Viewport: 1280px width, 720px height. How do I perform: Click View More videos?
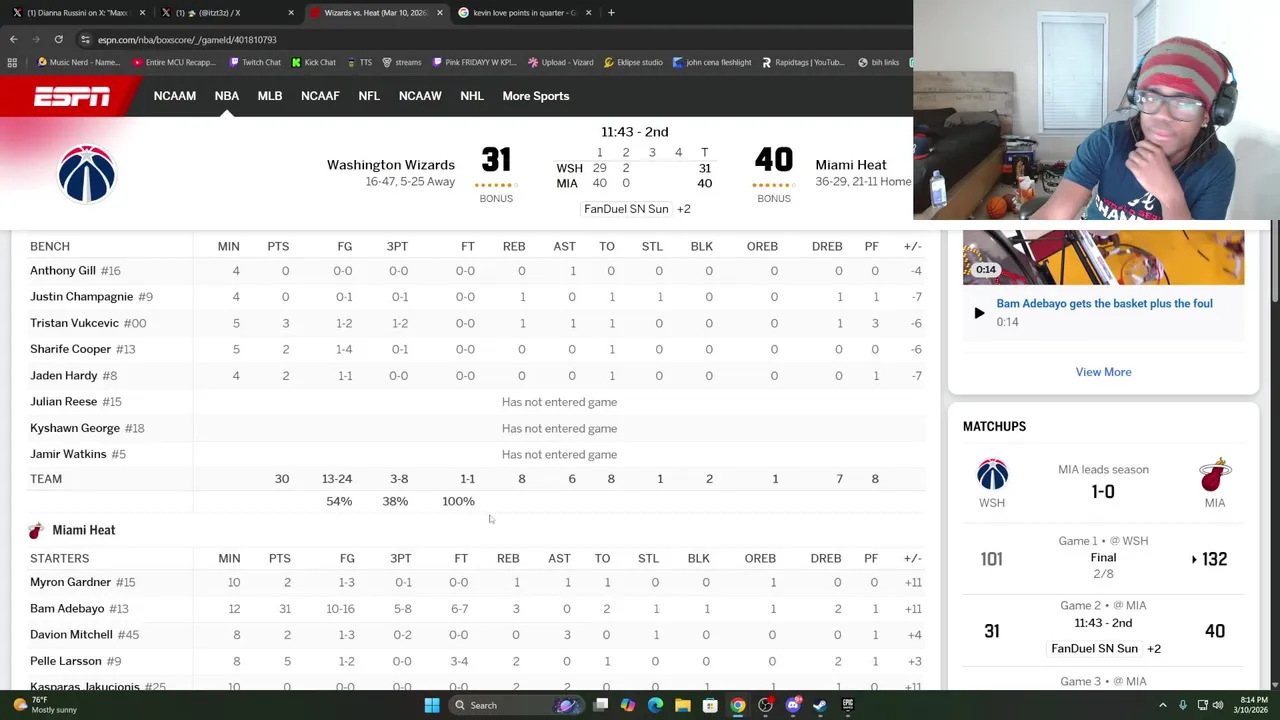click(x=1103, y=372)
